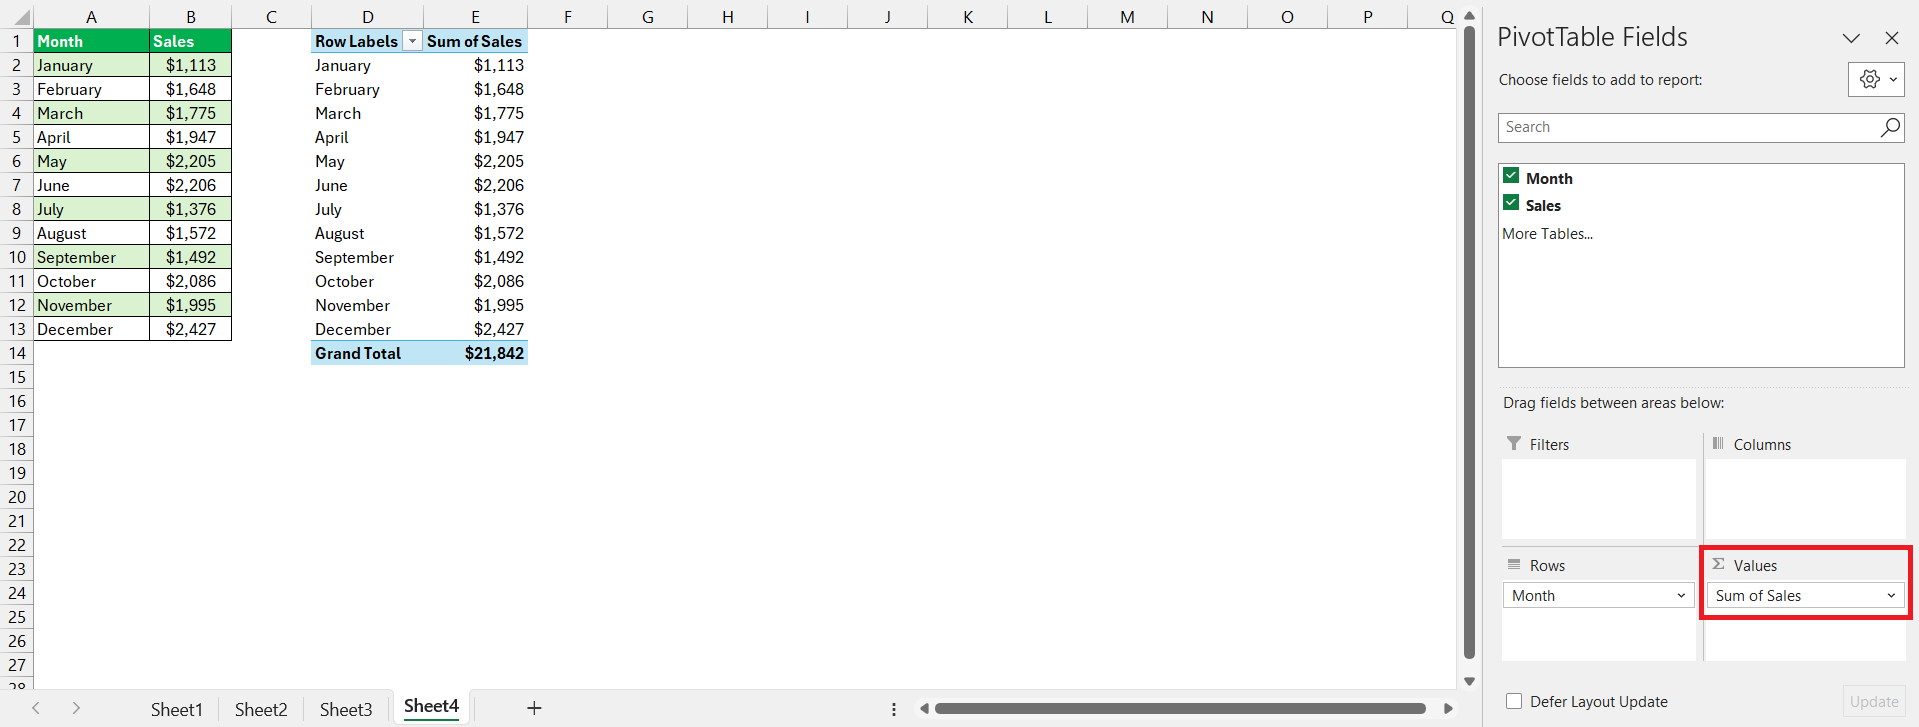The height and width of the screenshot is (727, 1919).
Task: Click pivot value $2,427 in column E
Action: pos(475,329)
